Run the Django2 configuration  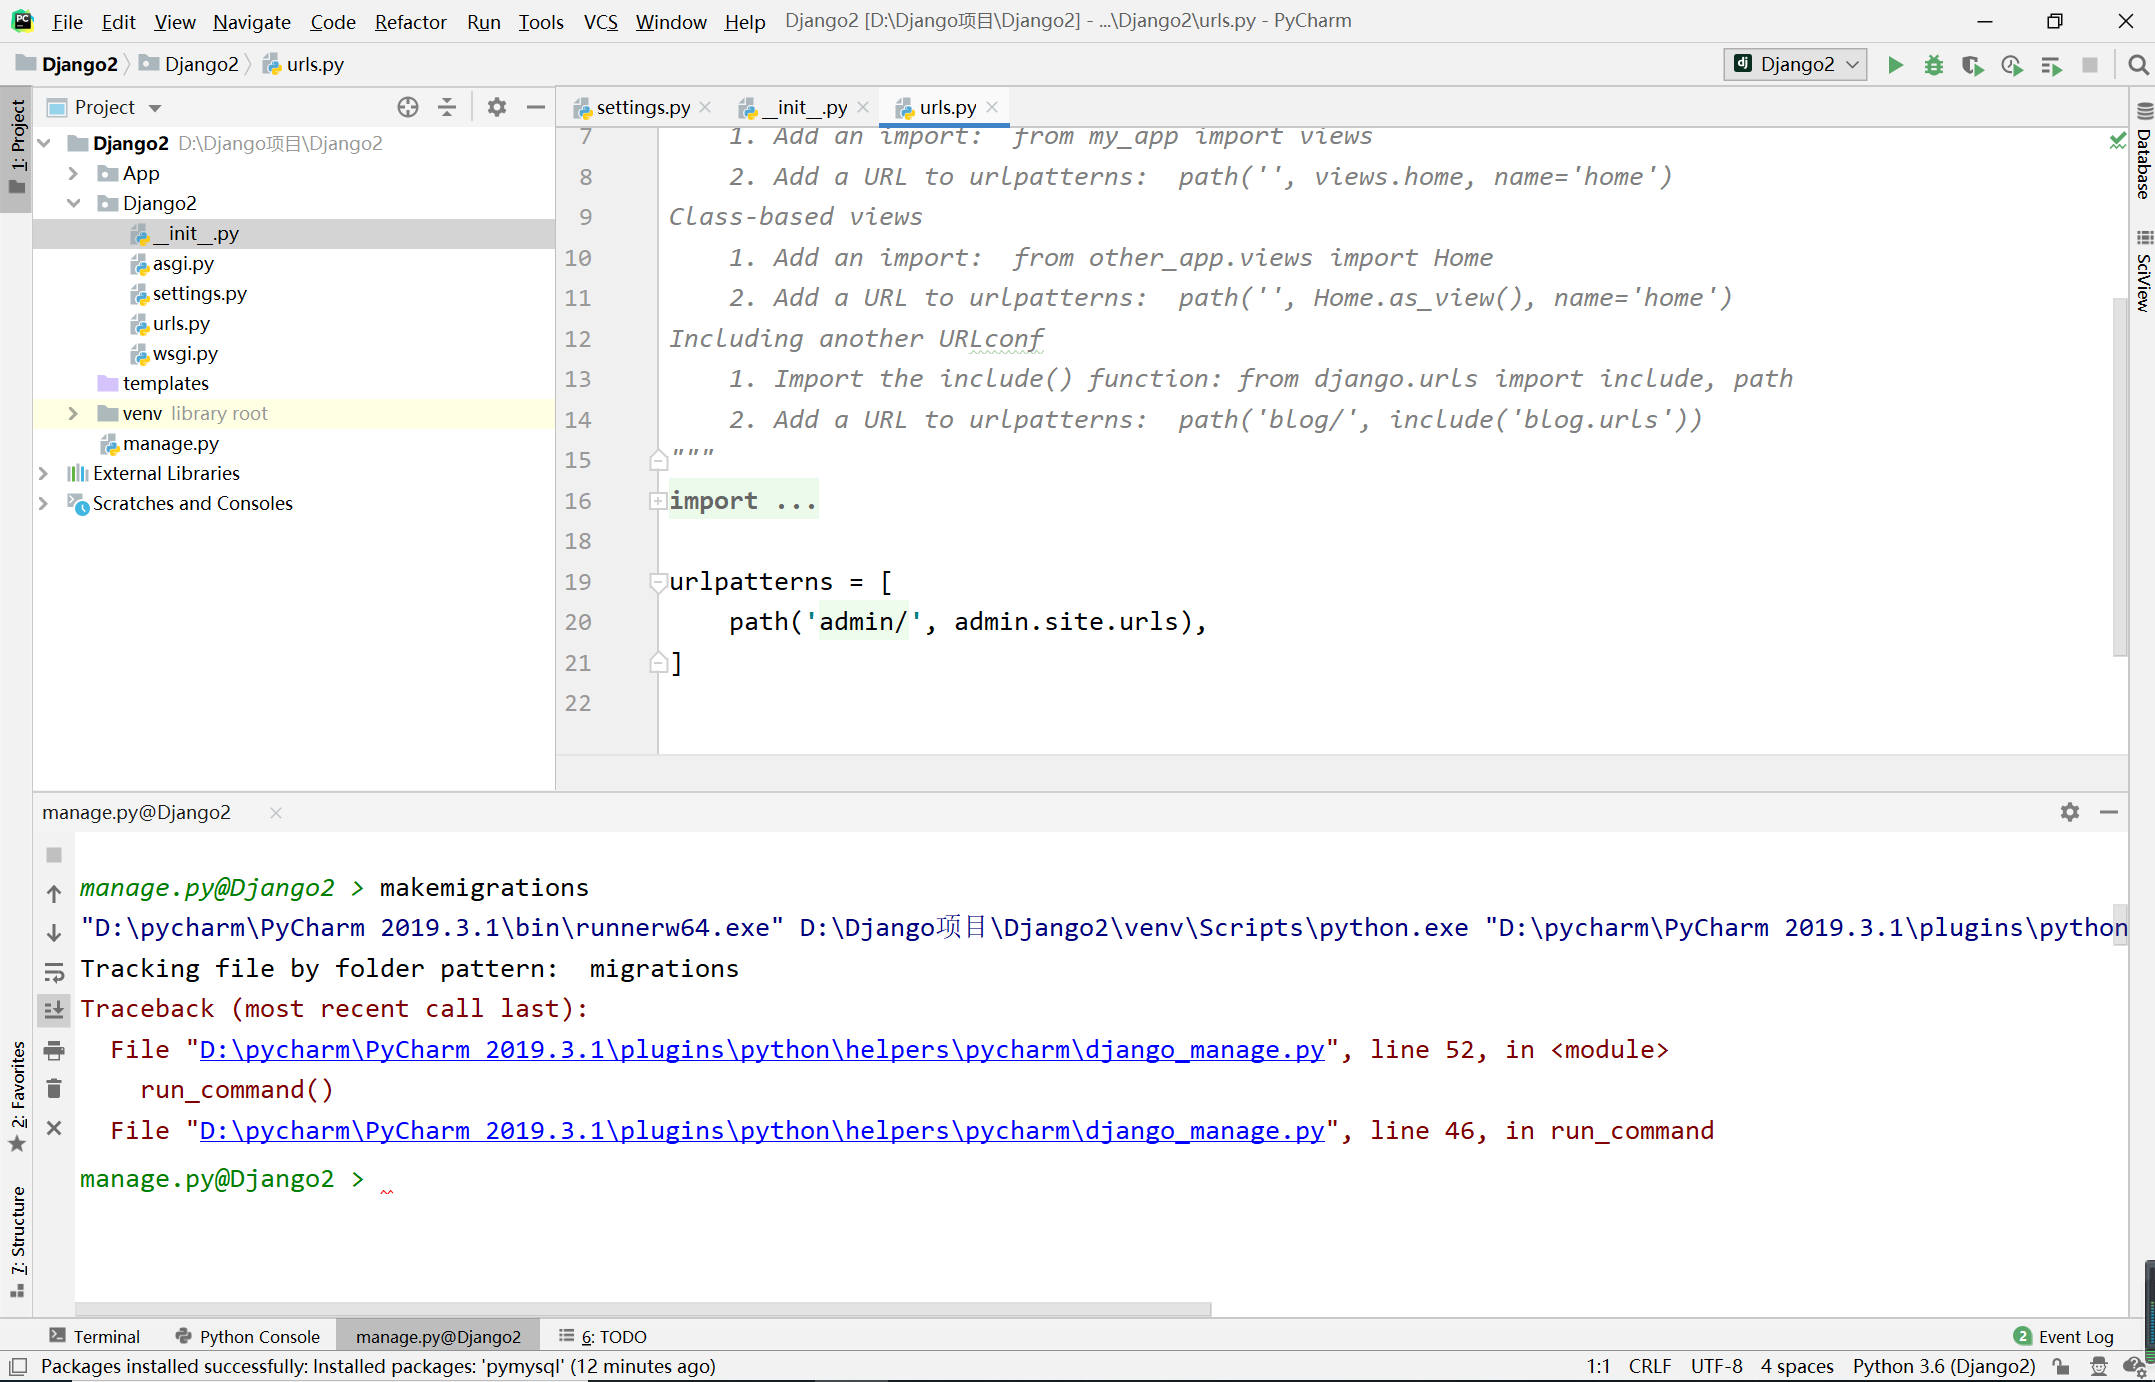(1895, 65)
